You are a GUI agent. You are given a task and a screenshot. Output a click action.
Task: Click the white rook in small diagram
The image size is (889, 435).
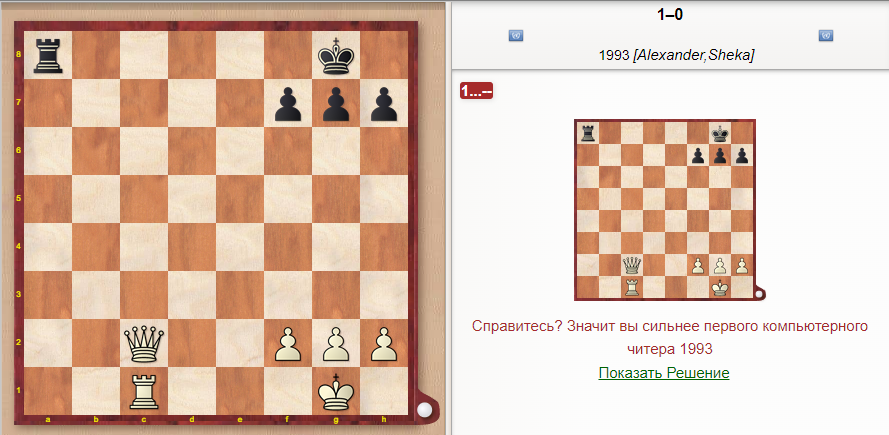[x=632, y=288]
